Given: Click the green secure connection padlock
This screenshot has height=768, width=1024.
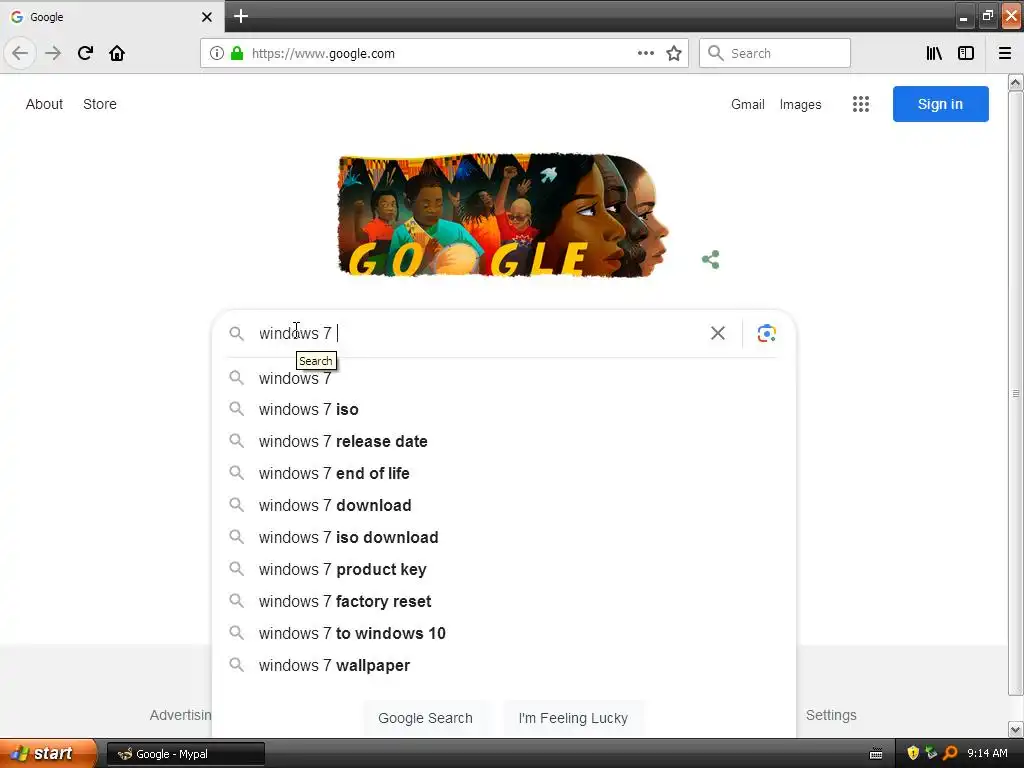Looking at the screenshot, I should pos(237,54).
